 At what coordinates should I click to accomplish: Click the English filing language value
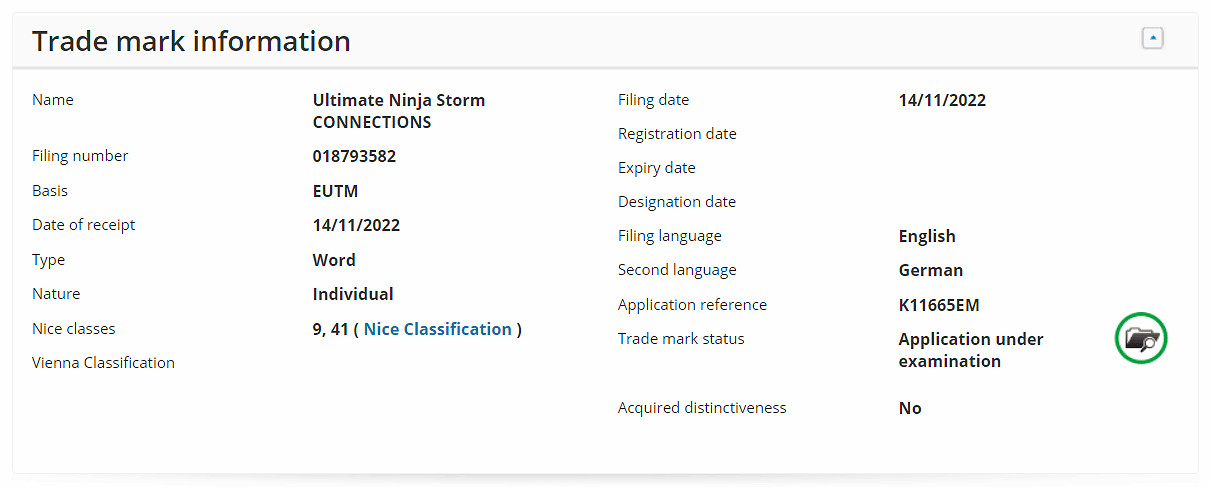click(x=927, y=236)
